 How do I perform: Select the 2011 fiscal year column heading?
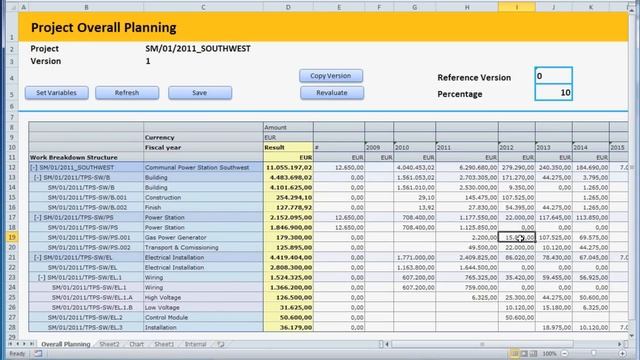467,147
